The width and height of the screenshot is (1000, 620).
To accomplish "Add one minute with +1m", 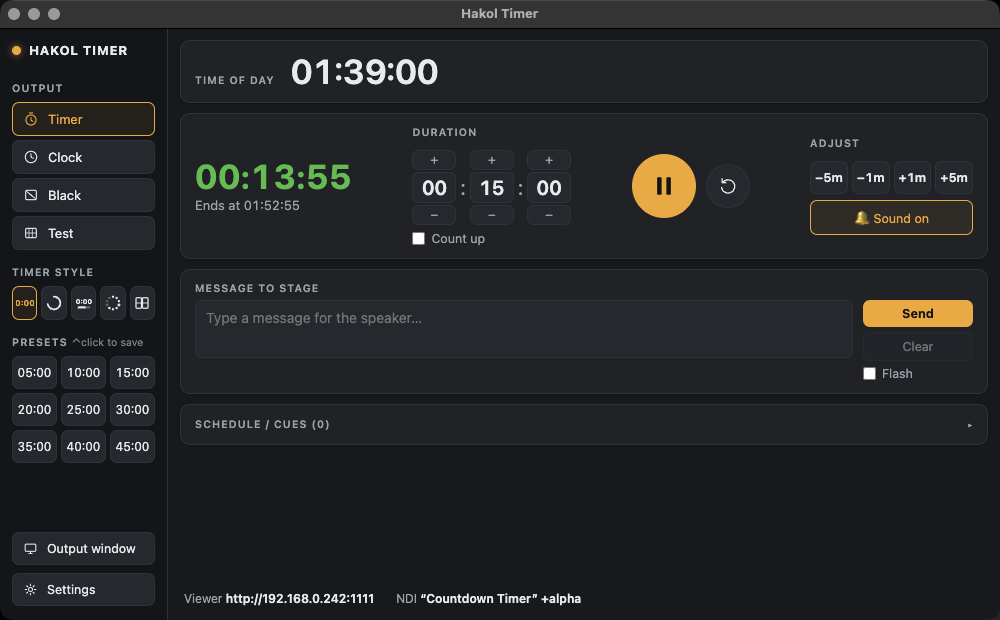I will (912, 178).
